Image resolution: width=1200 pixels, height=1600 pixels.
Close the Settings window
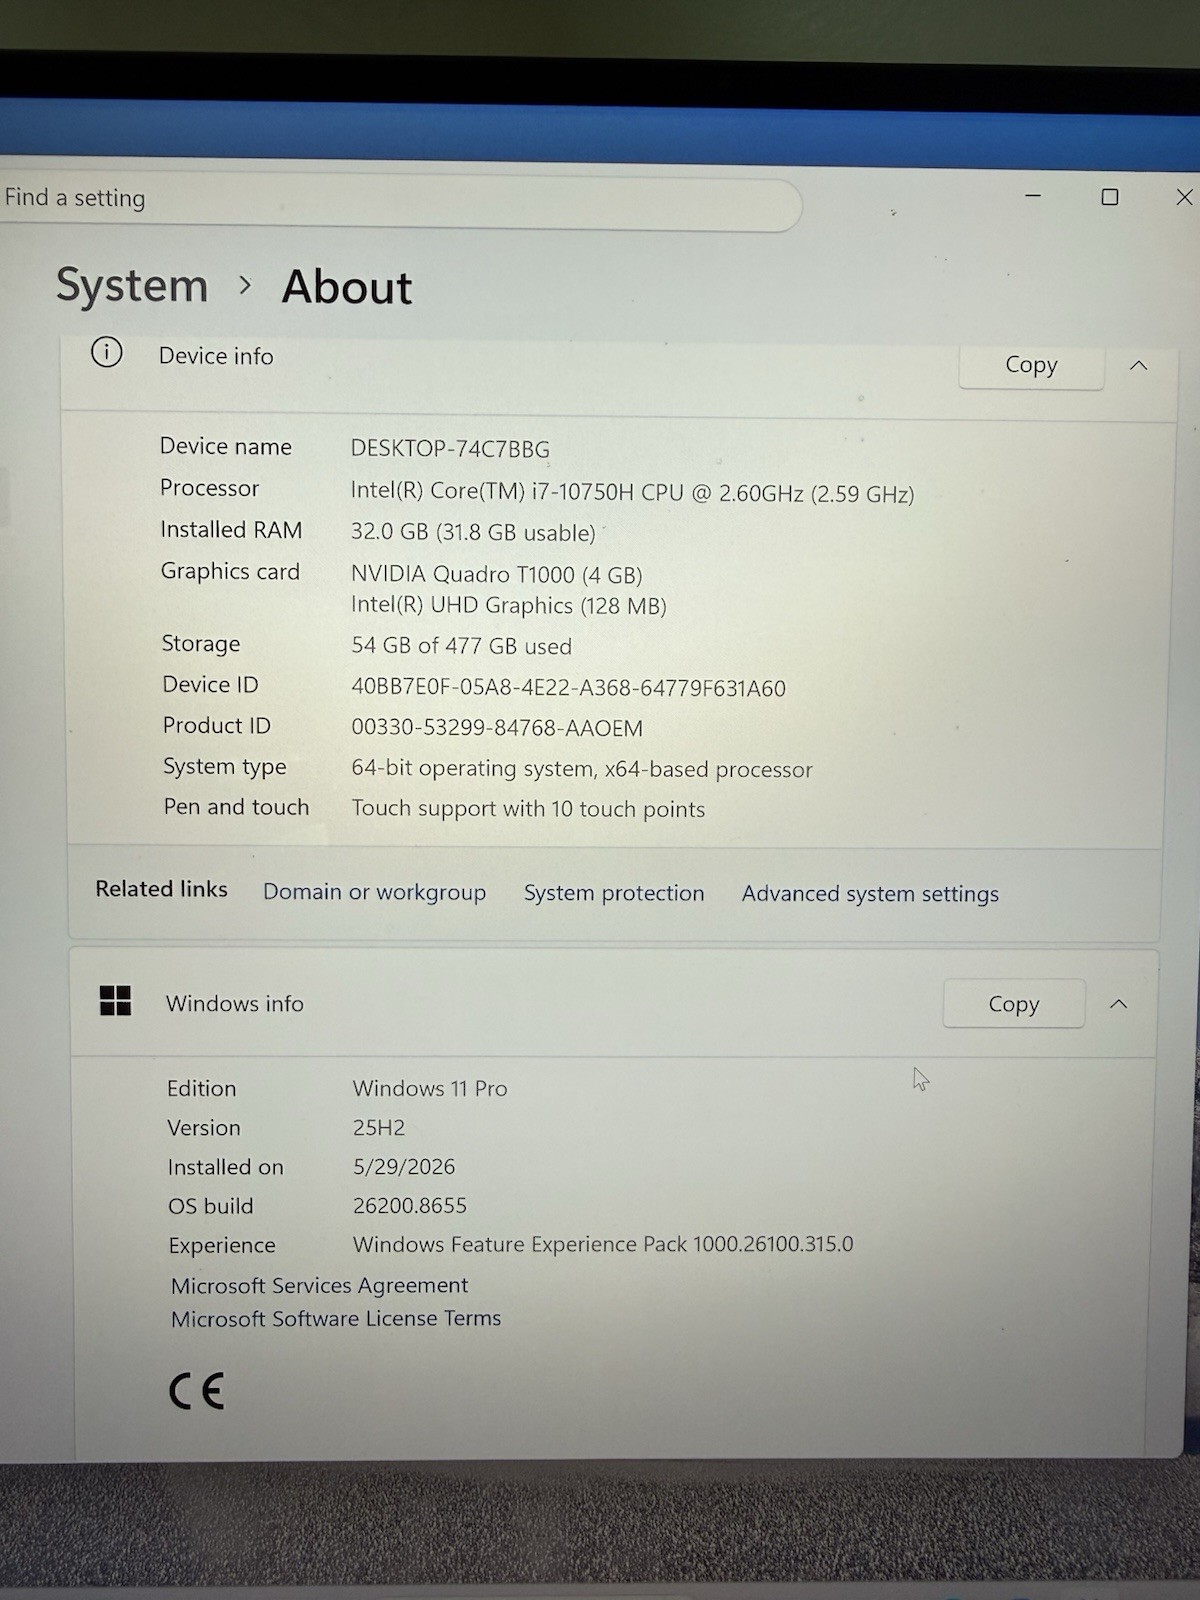pyautogui.click(x=1184, y=197)
